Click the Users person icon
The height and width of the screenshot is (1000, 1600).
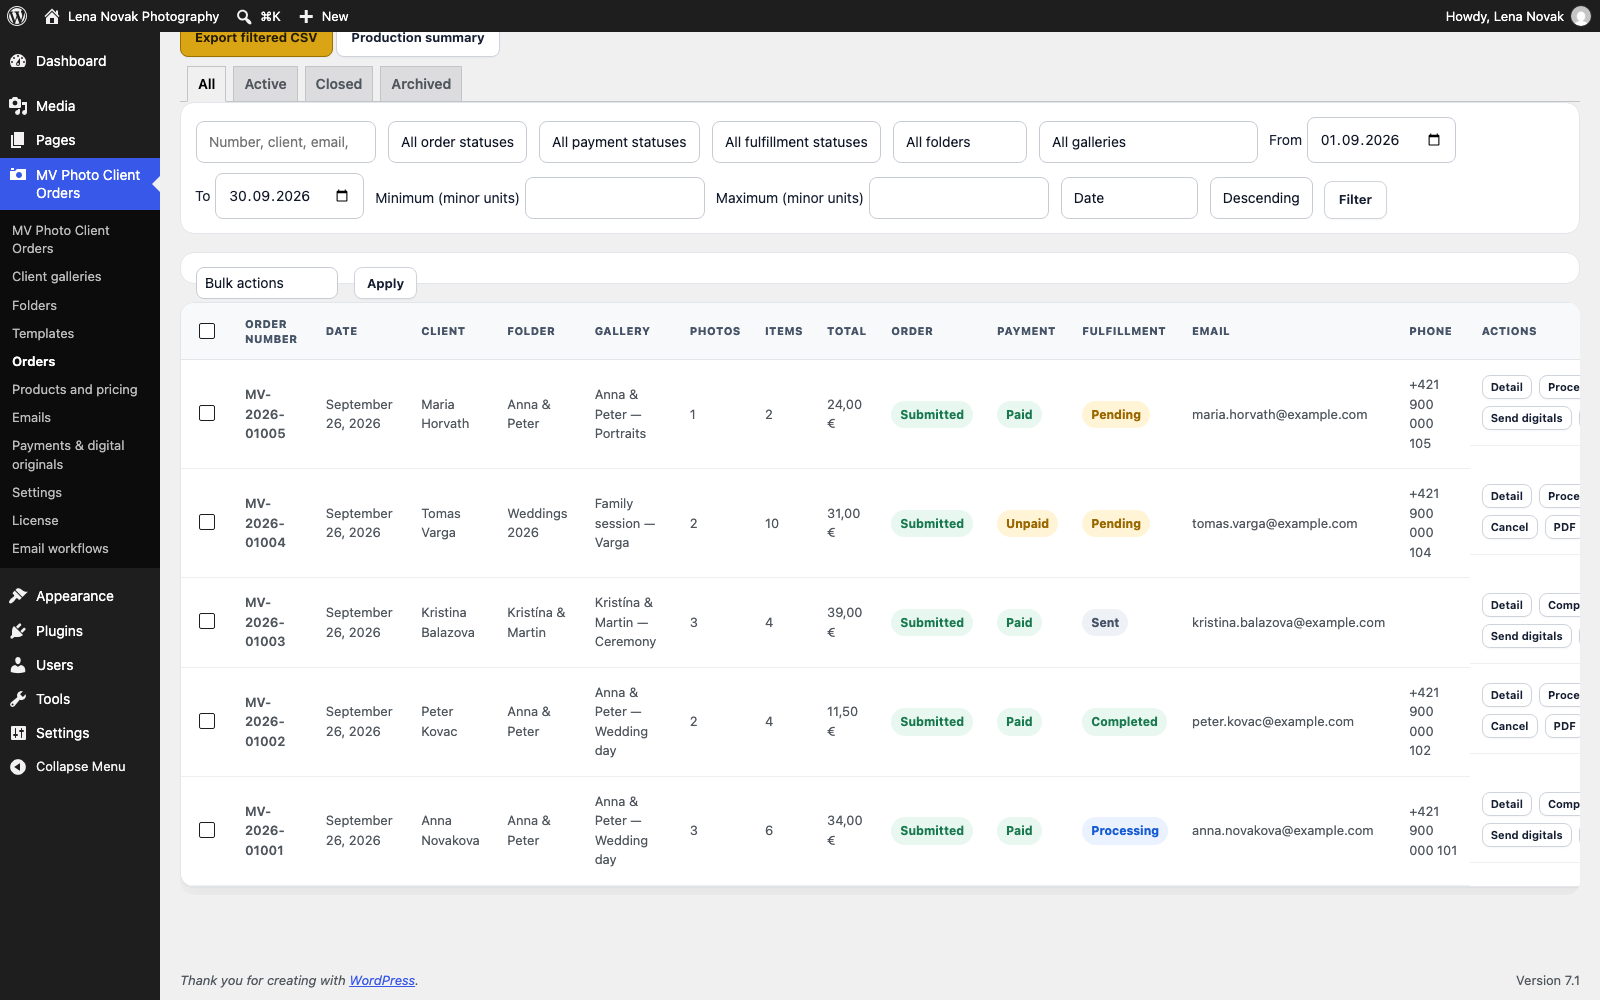18,665
